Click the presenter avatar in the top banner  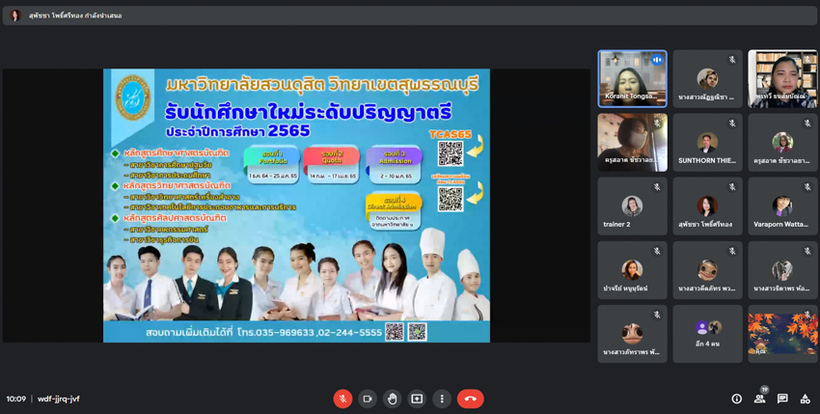coord(15,16)
